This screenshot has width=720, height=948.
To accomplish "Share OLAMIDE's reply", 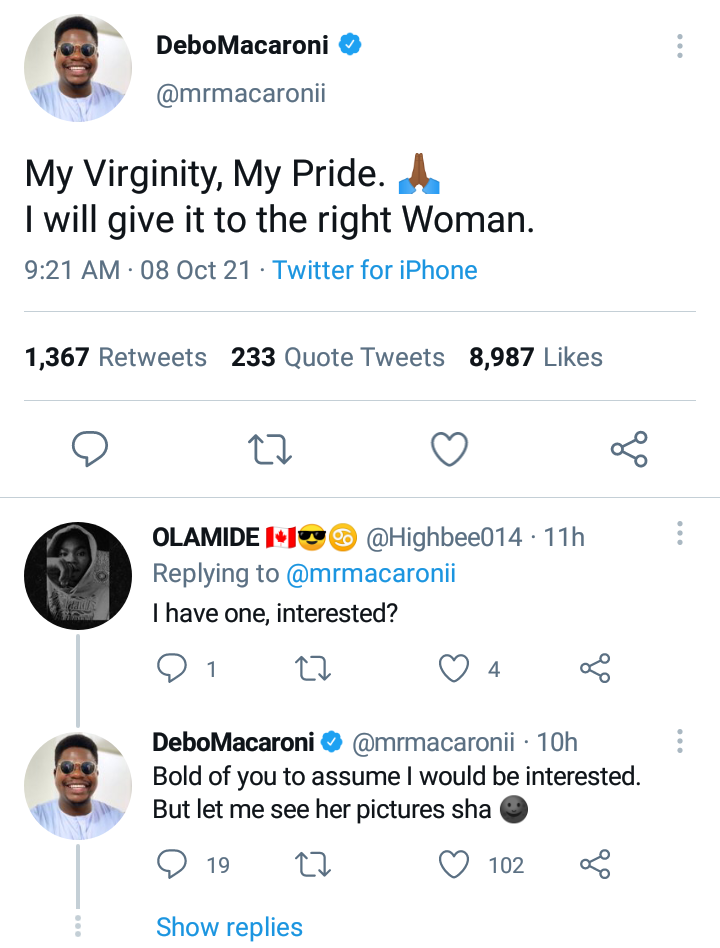I will click(595, 668).
